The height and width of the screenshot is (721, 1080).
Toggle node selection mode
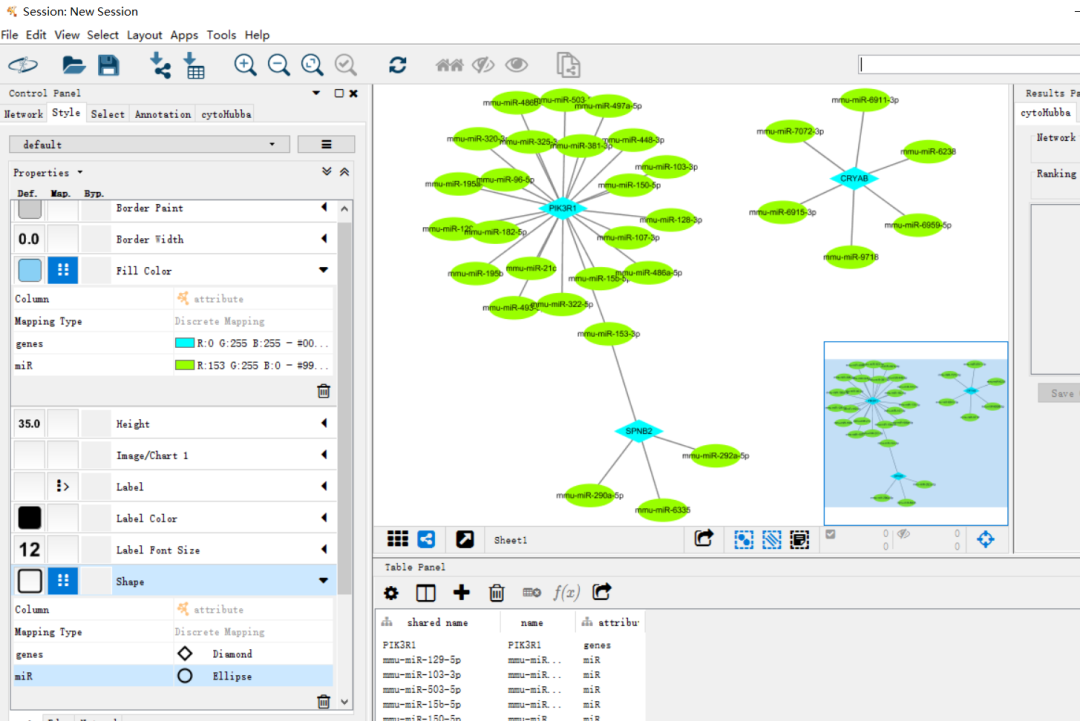(x=743, y=539)
